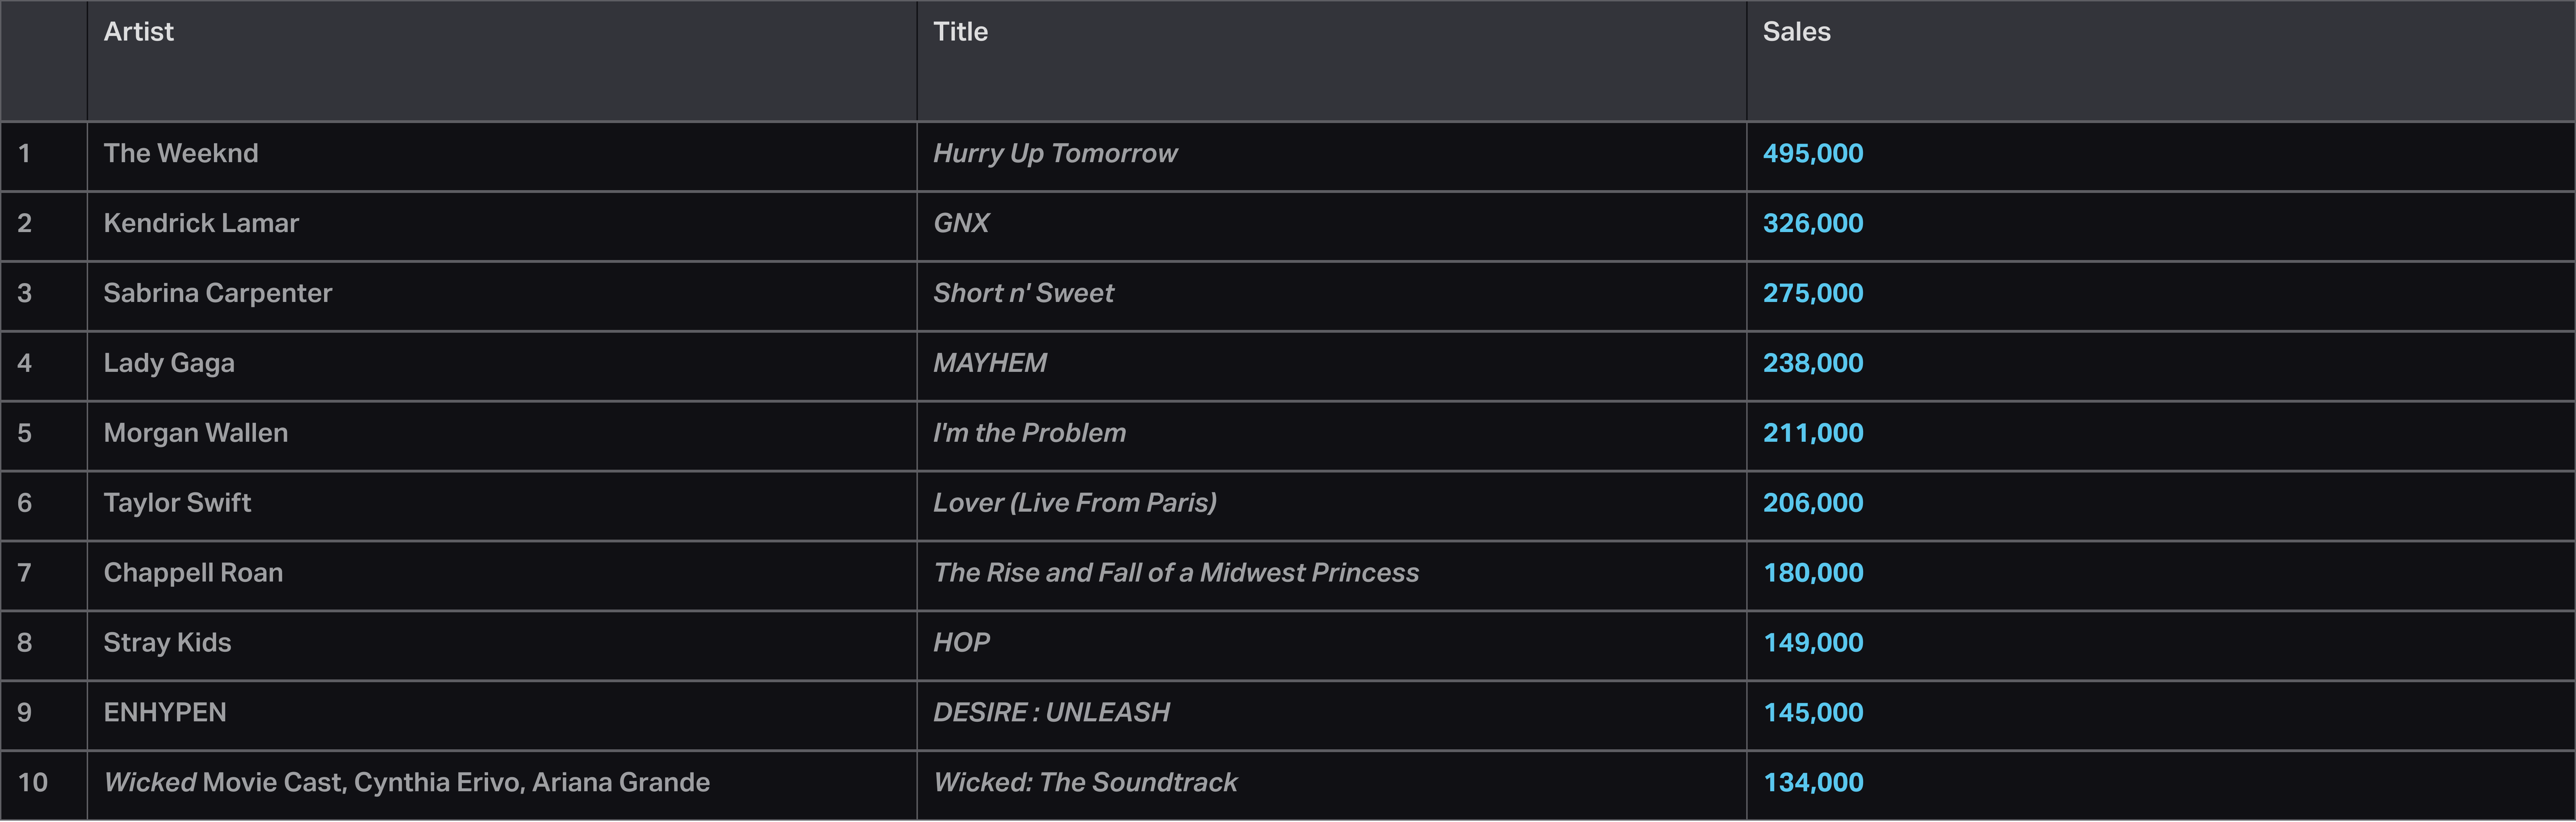The width and height of the screenshot is (2576, 822).
Task: Click The Weeknd artist cell
Action: click(181, 153)
